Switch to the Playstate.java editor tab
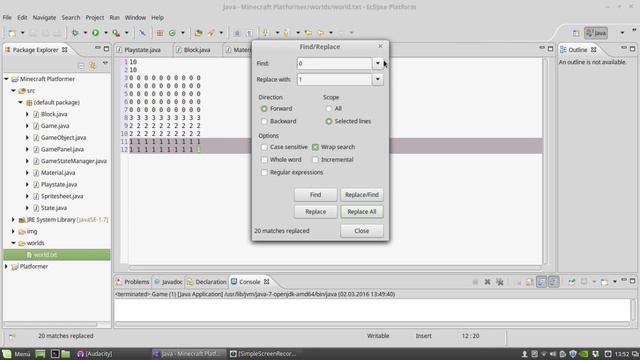The width and height of the screenshot is (640, 360). pos(142,50)
